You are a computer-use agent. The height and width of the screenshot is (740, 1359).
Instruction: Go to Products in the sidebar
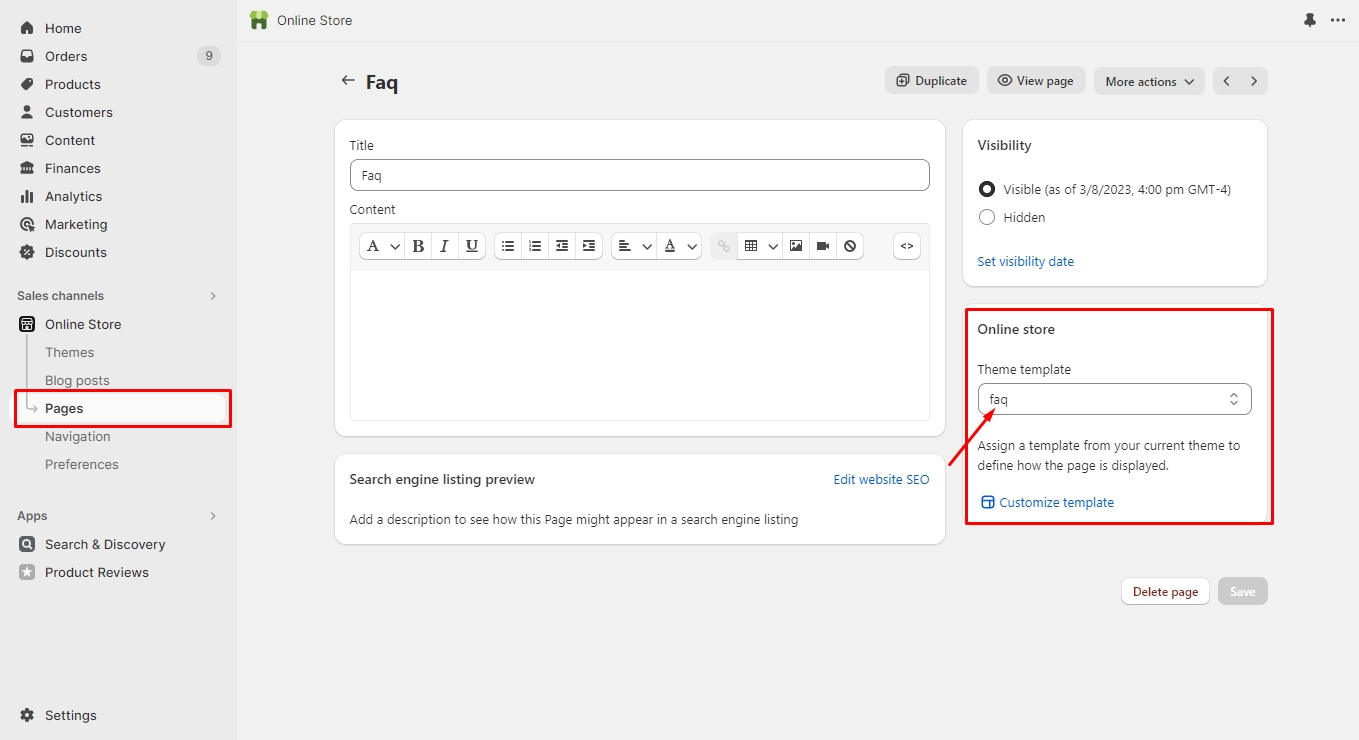73,84
